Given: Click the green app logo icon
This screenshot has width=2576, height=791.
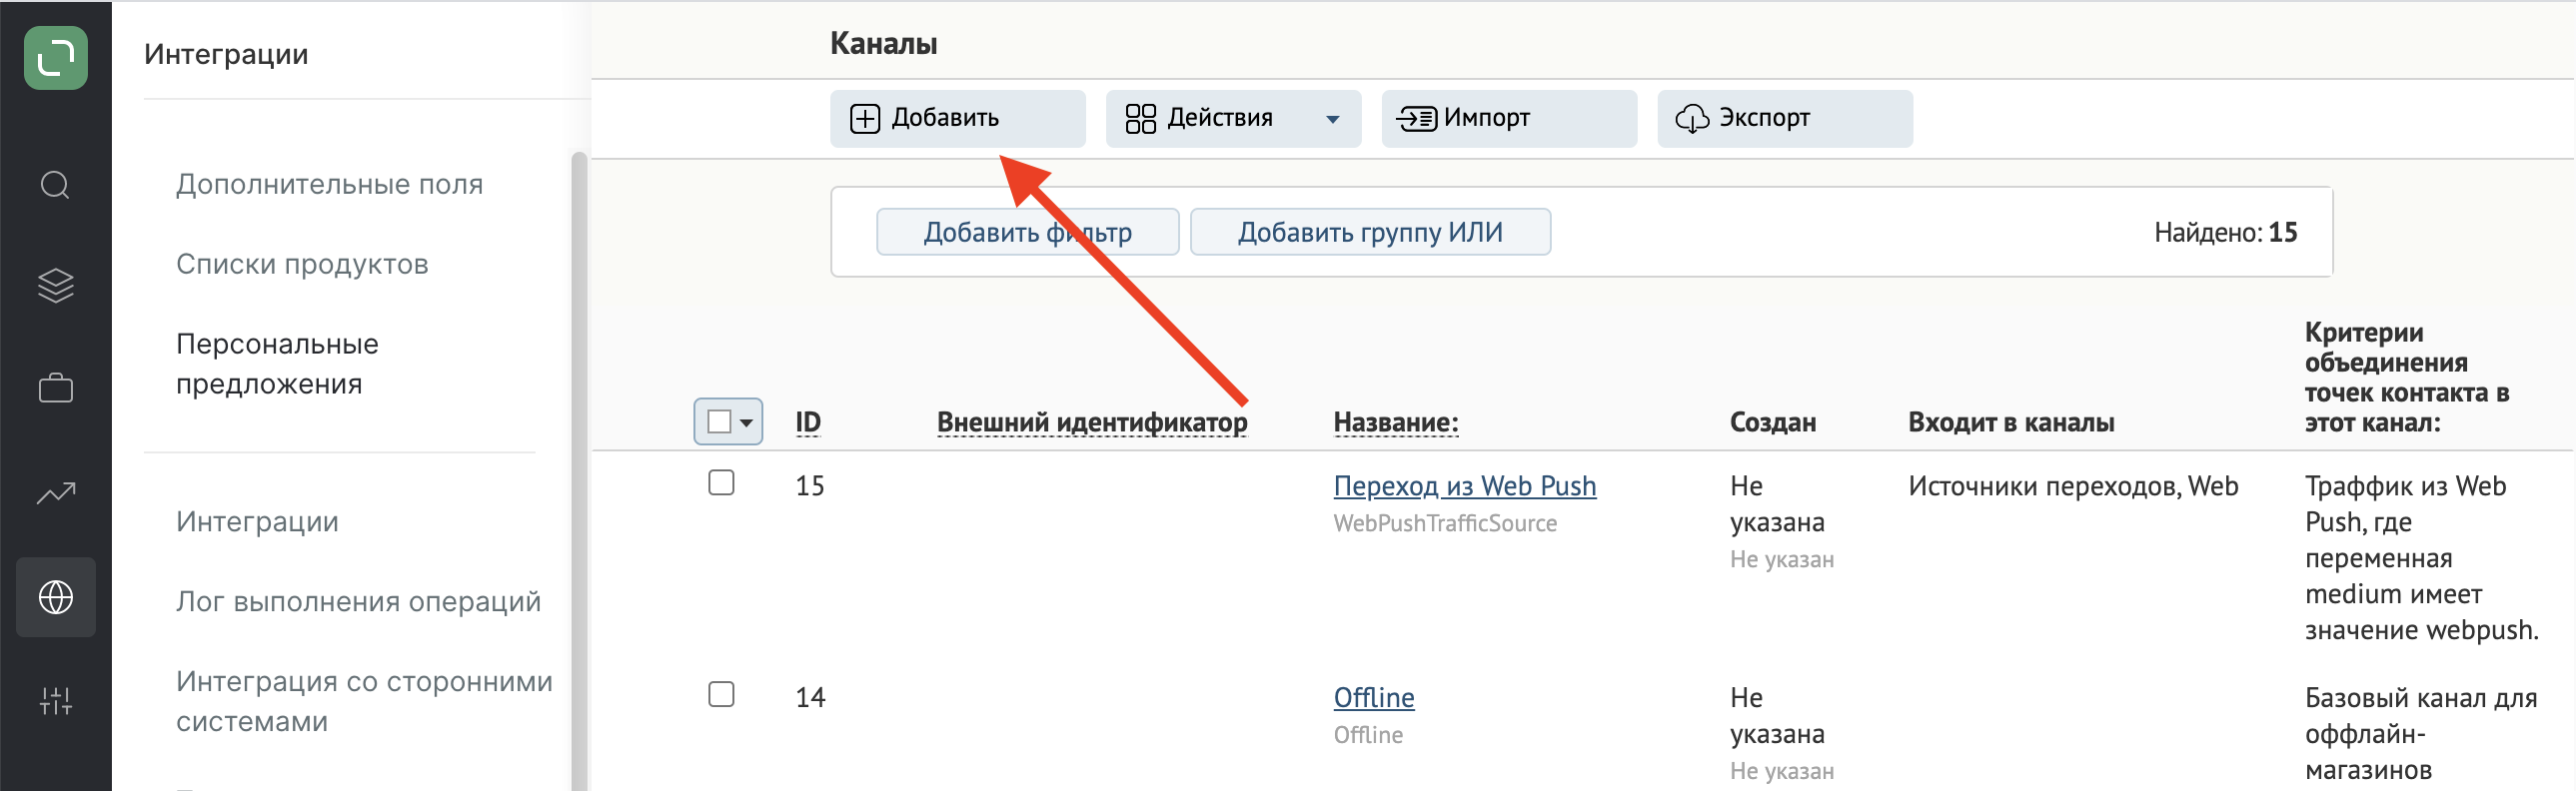Looking at the screenshot, I should (56, 58).
